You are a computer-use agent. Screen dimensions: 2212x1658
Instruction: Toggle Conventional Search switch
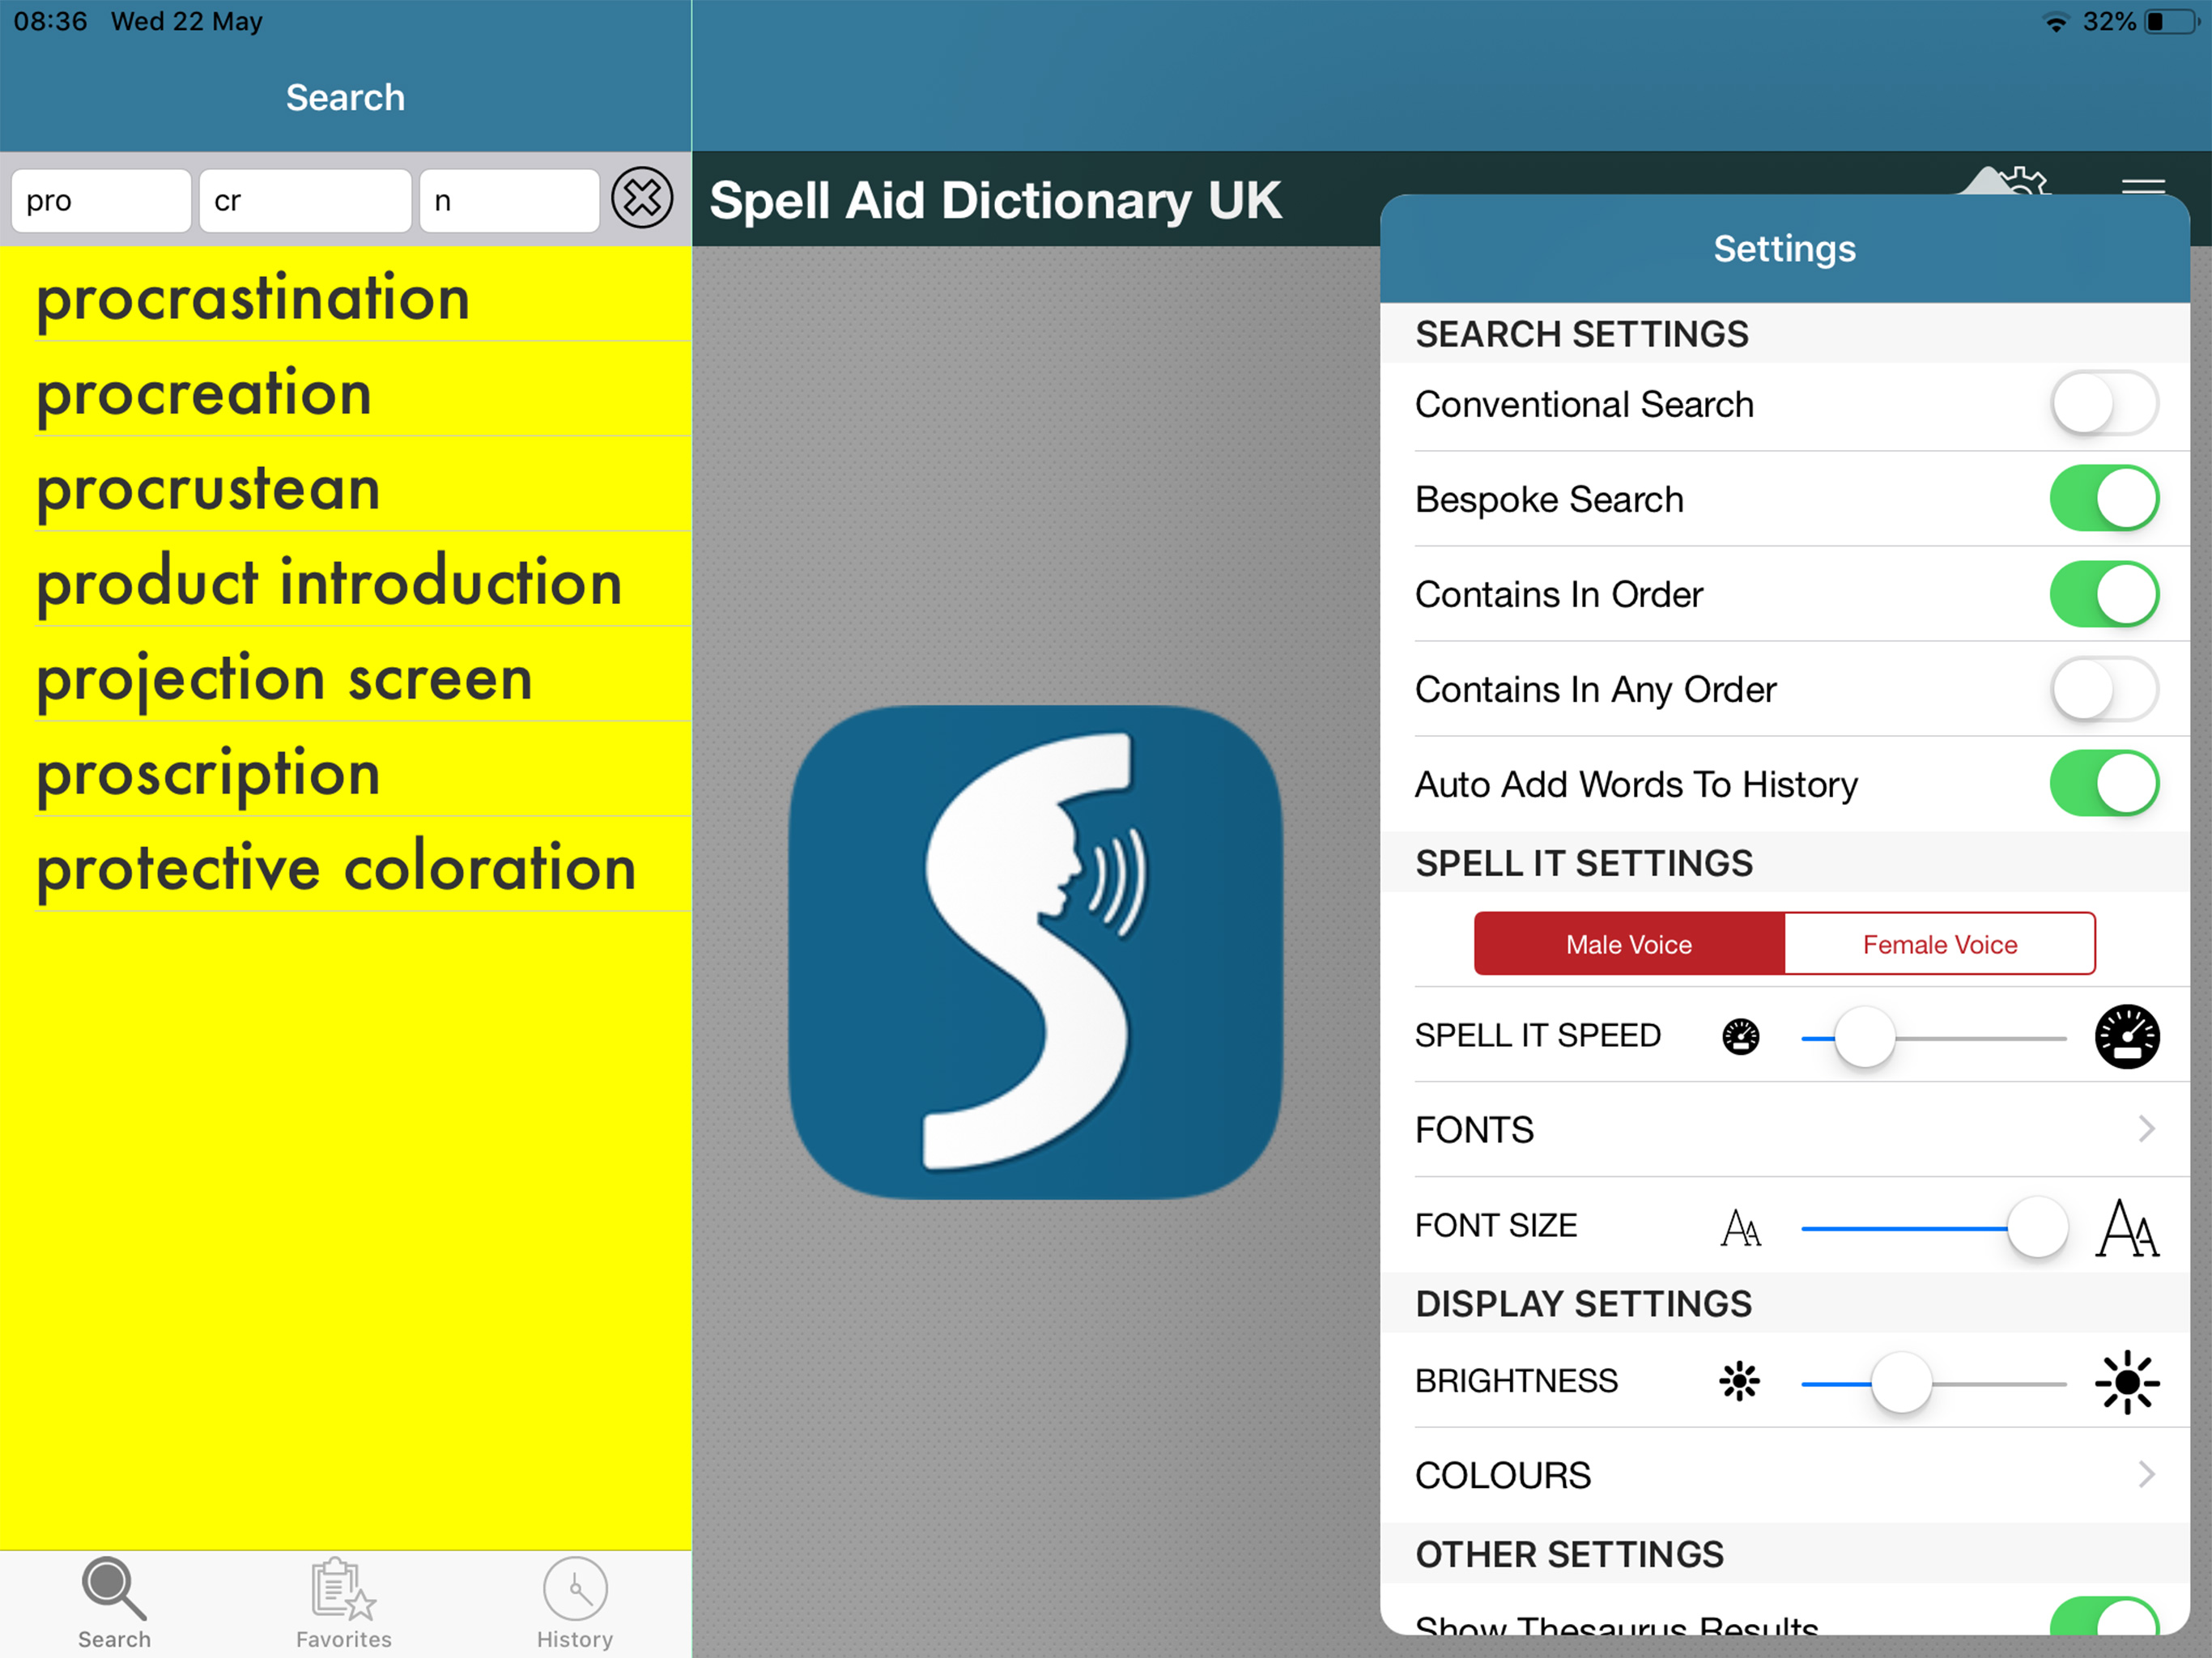click(2104, 404)
